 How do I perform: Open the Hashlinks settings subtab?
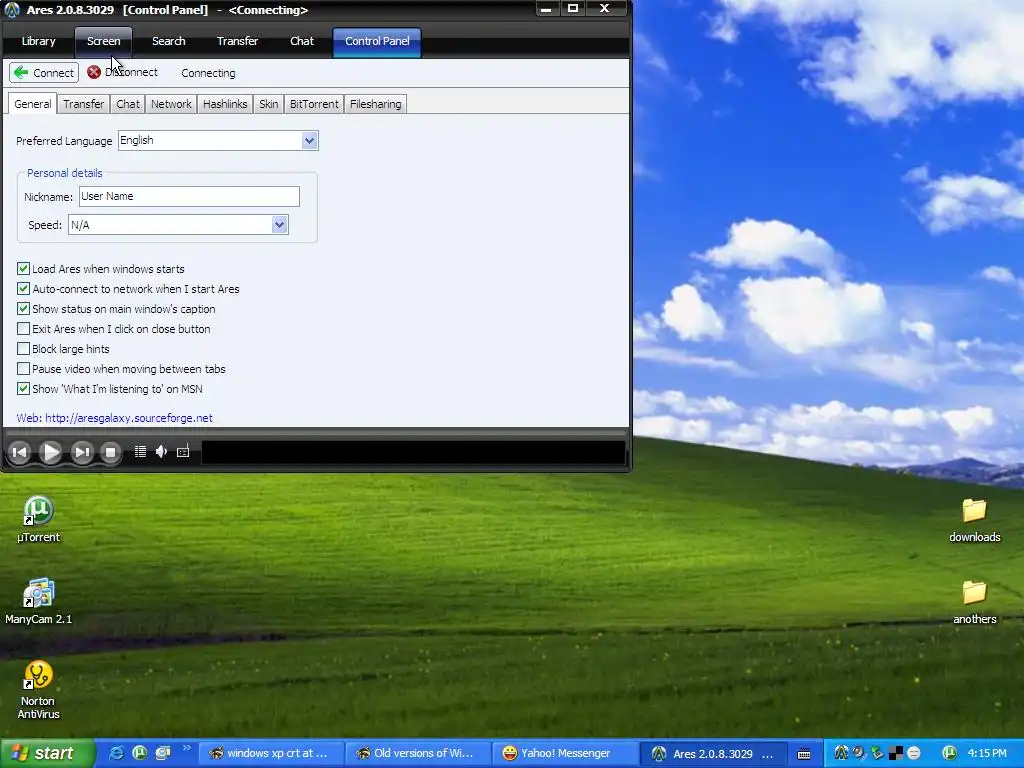pyautogui.click(x=225, y=104)
